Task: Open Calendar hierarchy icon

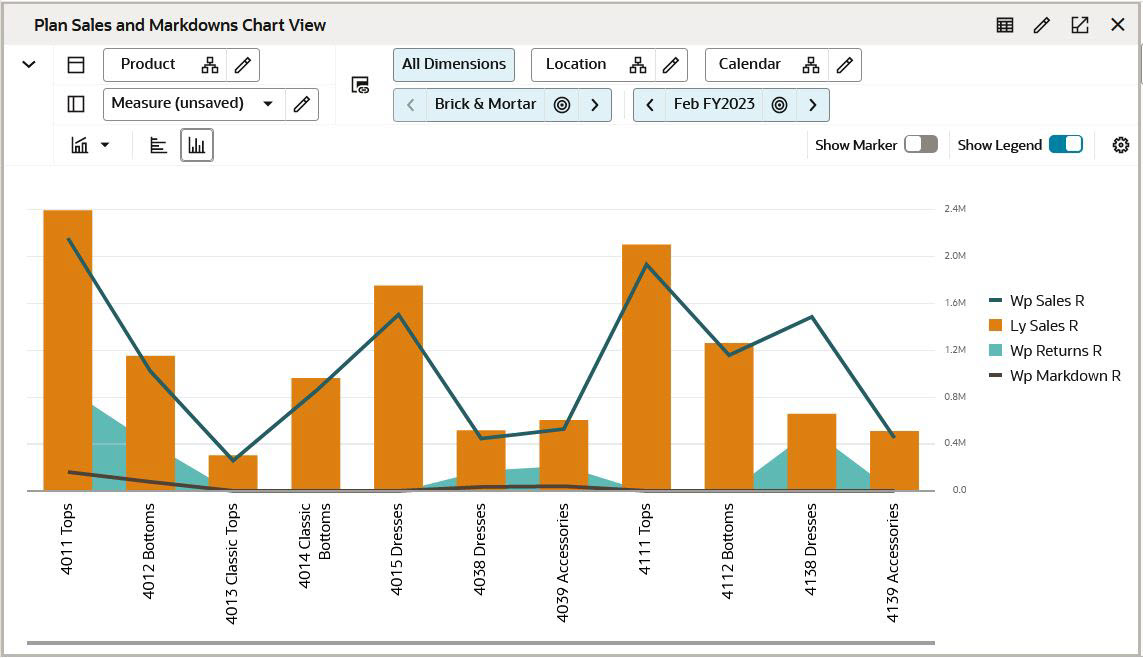Action: click(811, 65)
